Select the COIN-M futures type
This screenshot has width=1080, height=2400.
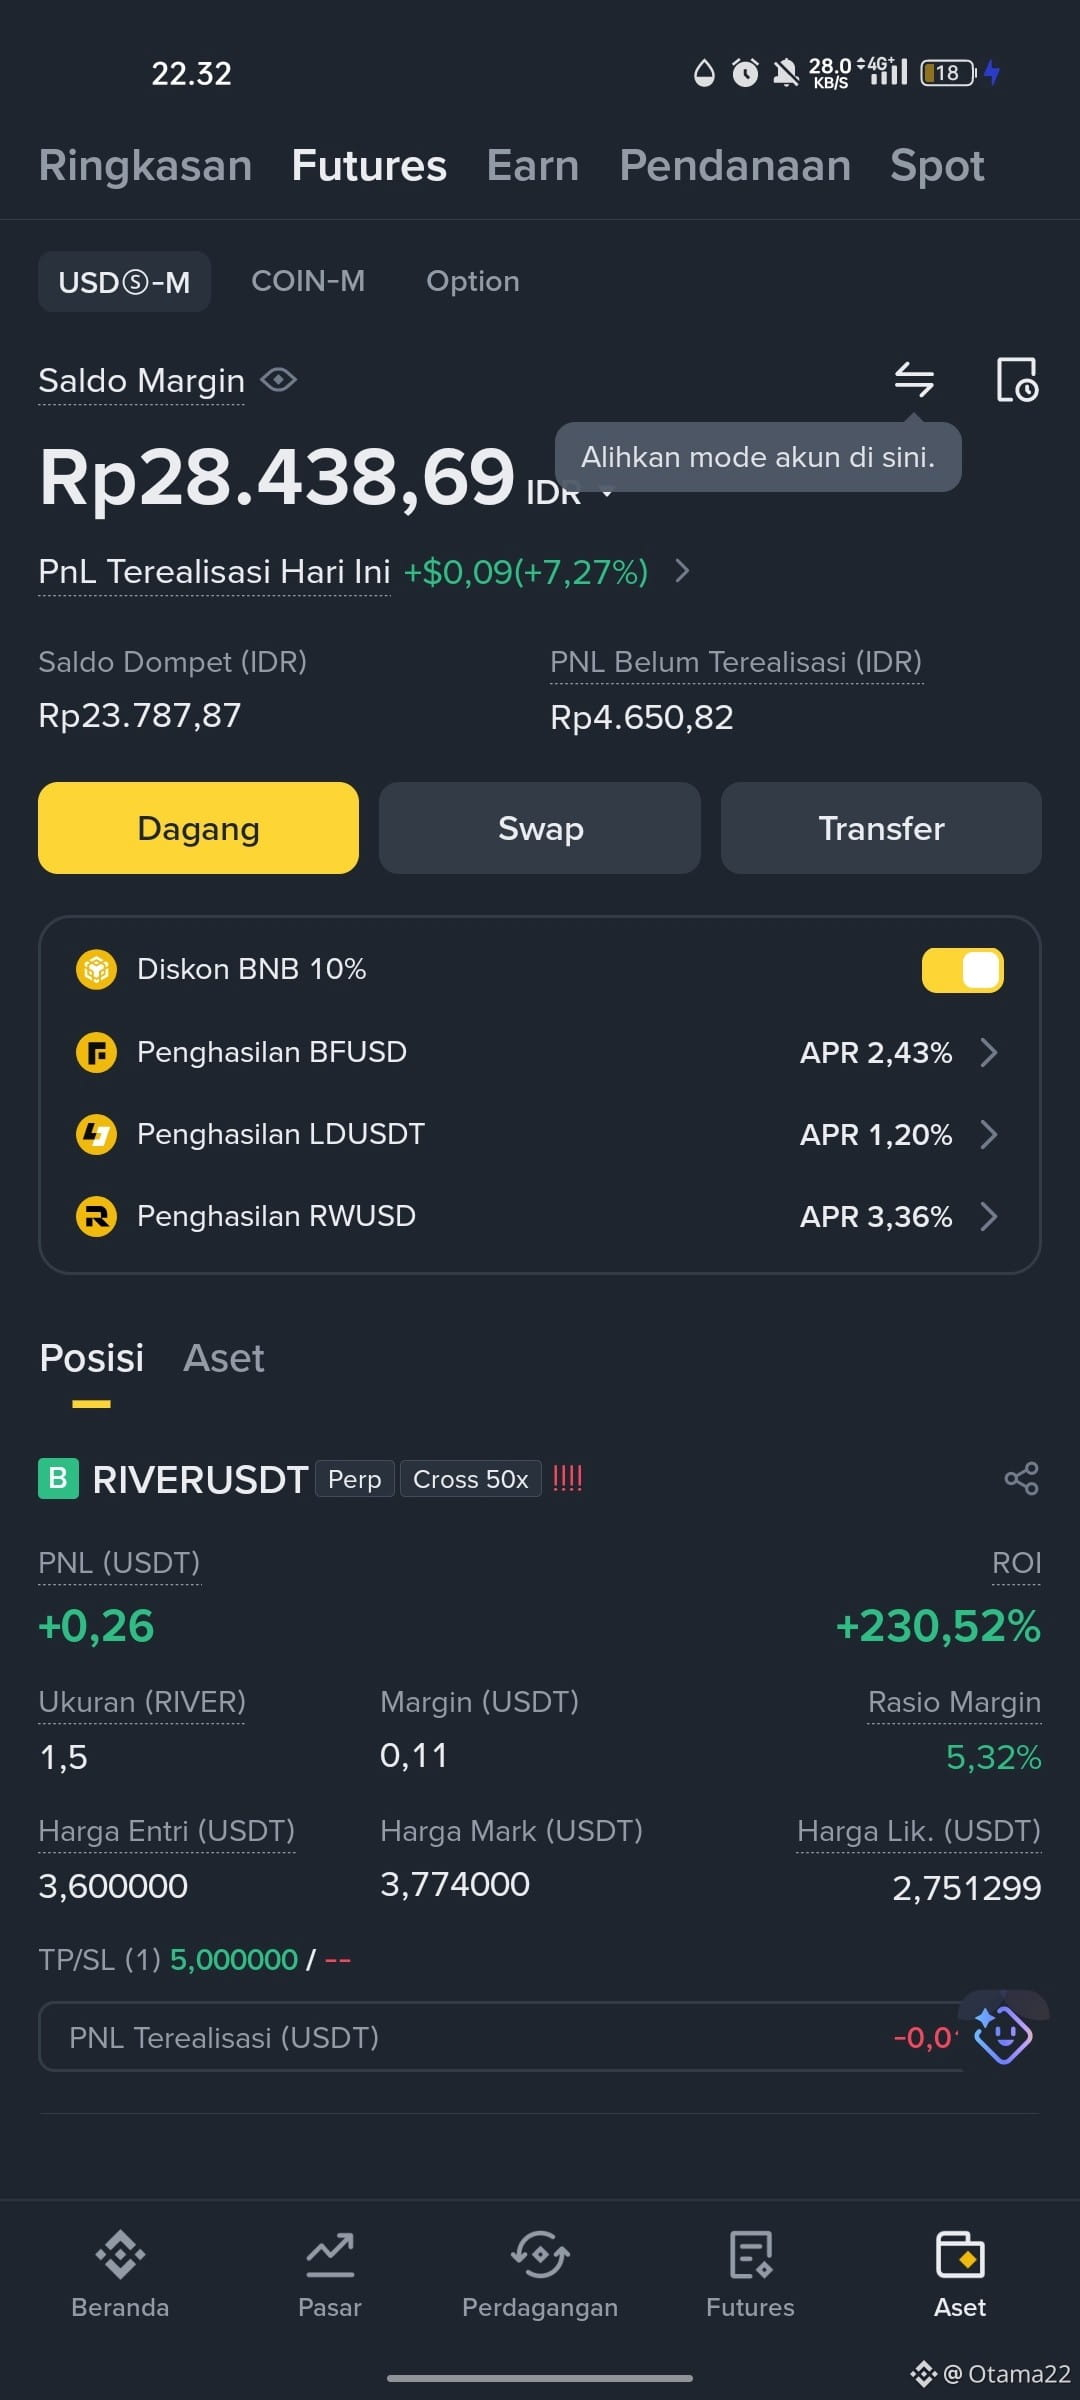coord(308,281)
